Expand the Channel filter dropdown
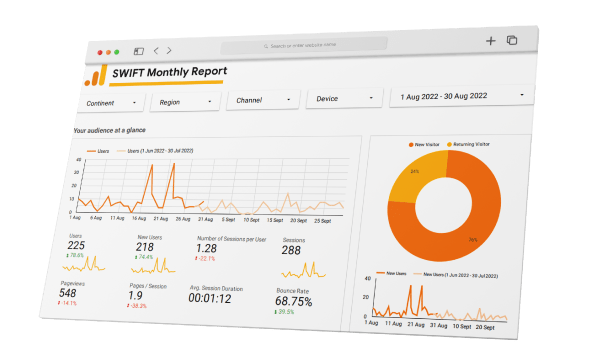 coord(263,100)
